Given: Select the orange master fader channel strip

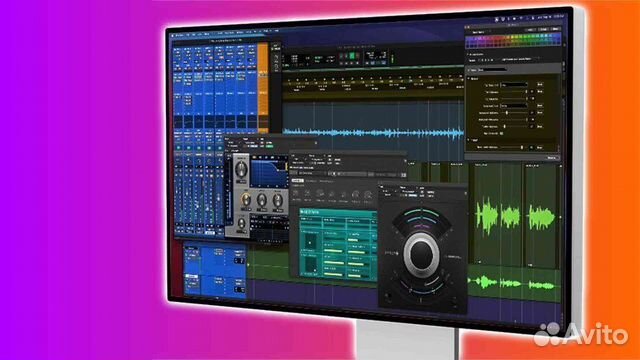Looking at the screenshot, I should (x=263, y=88).
